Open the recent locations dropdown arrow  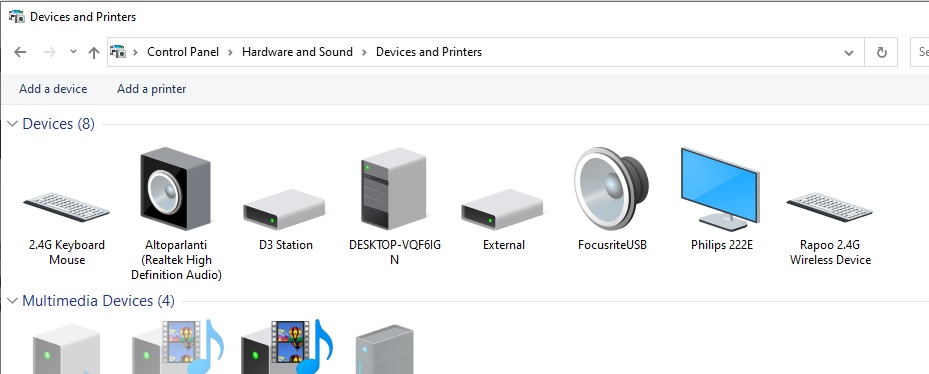[x=73, y=52]
